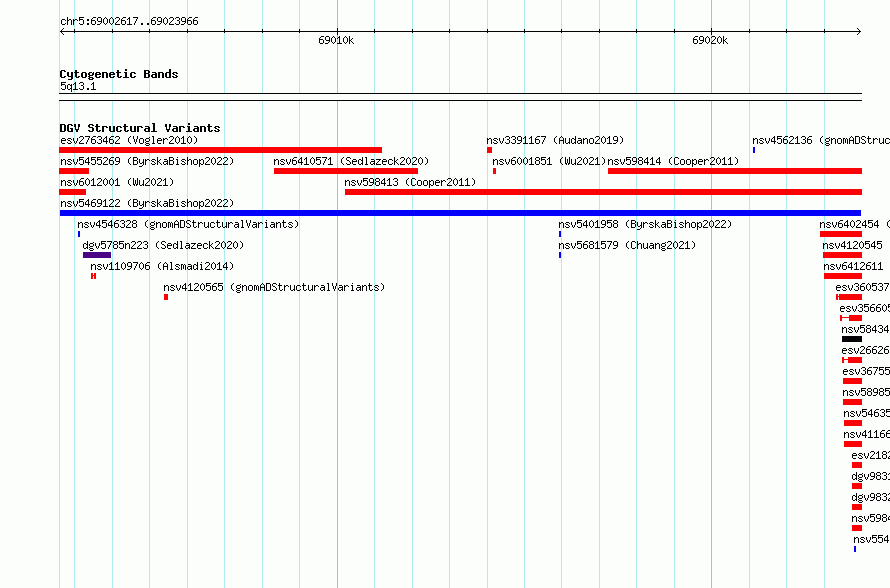Screen dimensions: 890x588
Task: Select the long nsv598413 (Cooper2011) bar
Action: pos(603,192)
